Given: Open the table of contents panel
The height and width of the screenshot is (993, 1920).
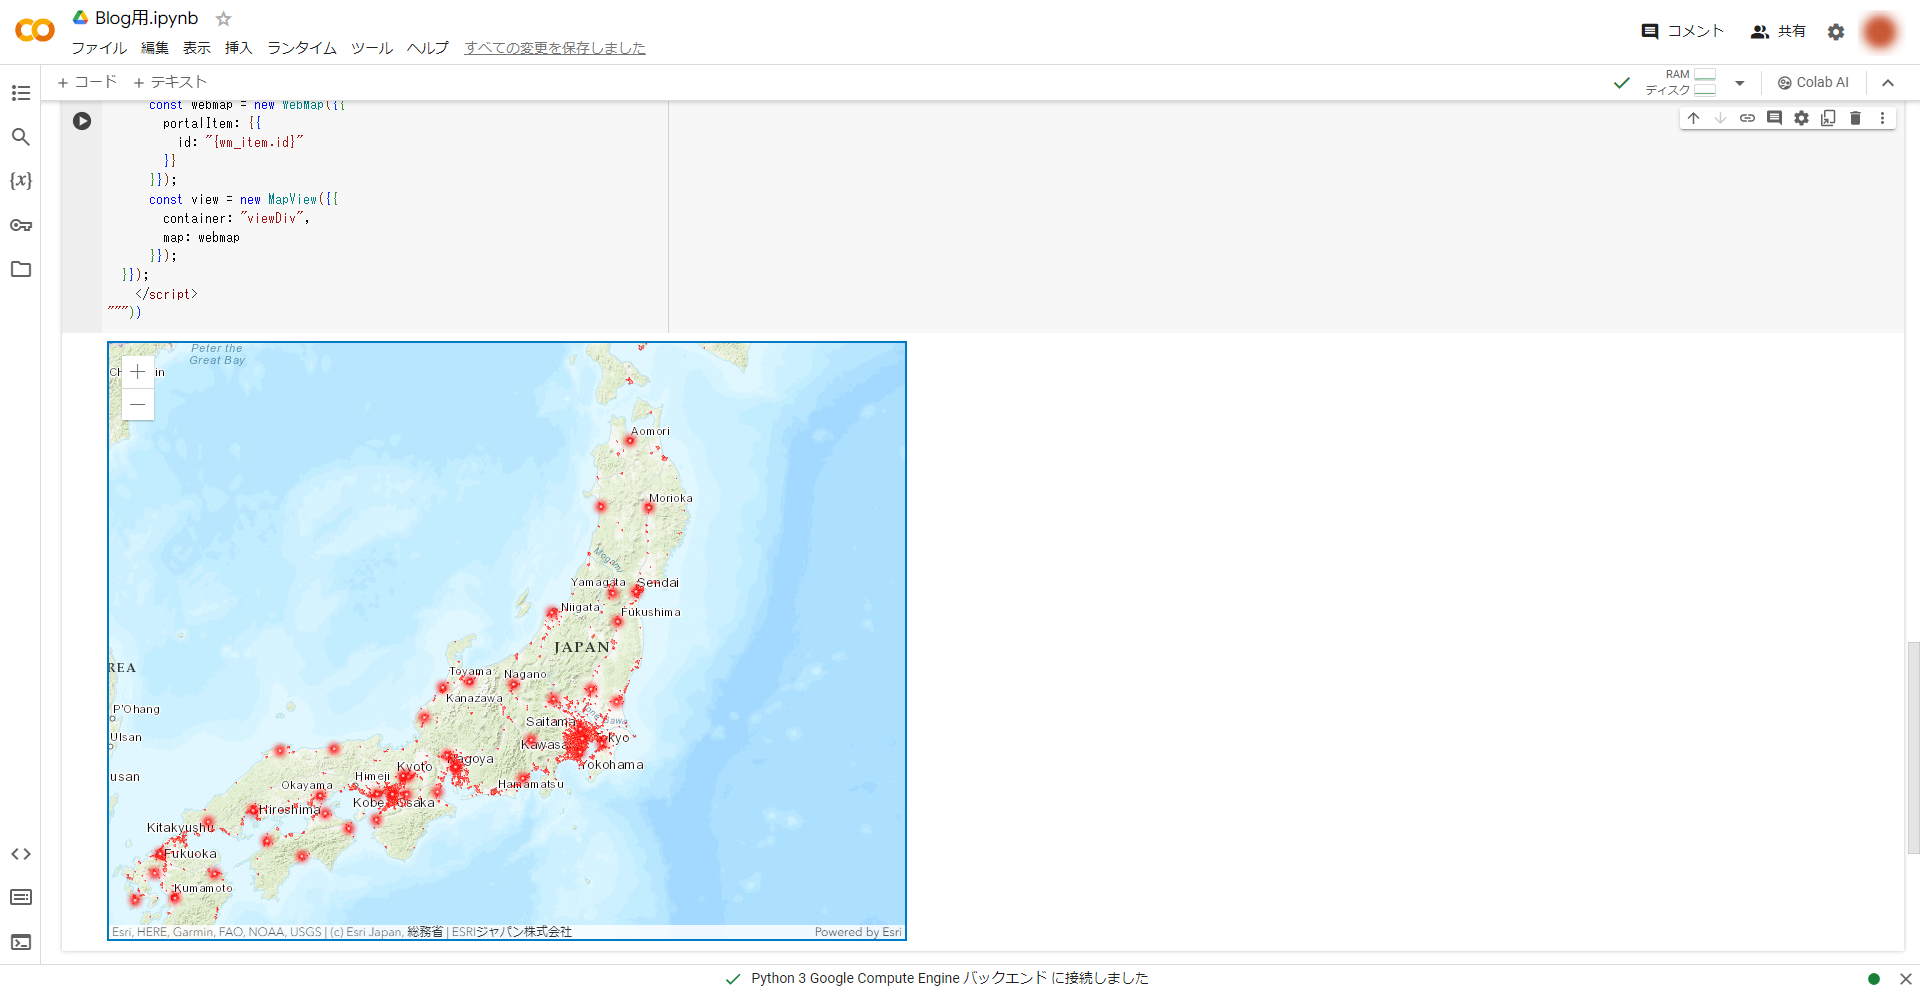Looking at the screenshot, I should click(21, 93).
